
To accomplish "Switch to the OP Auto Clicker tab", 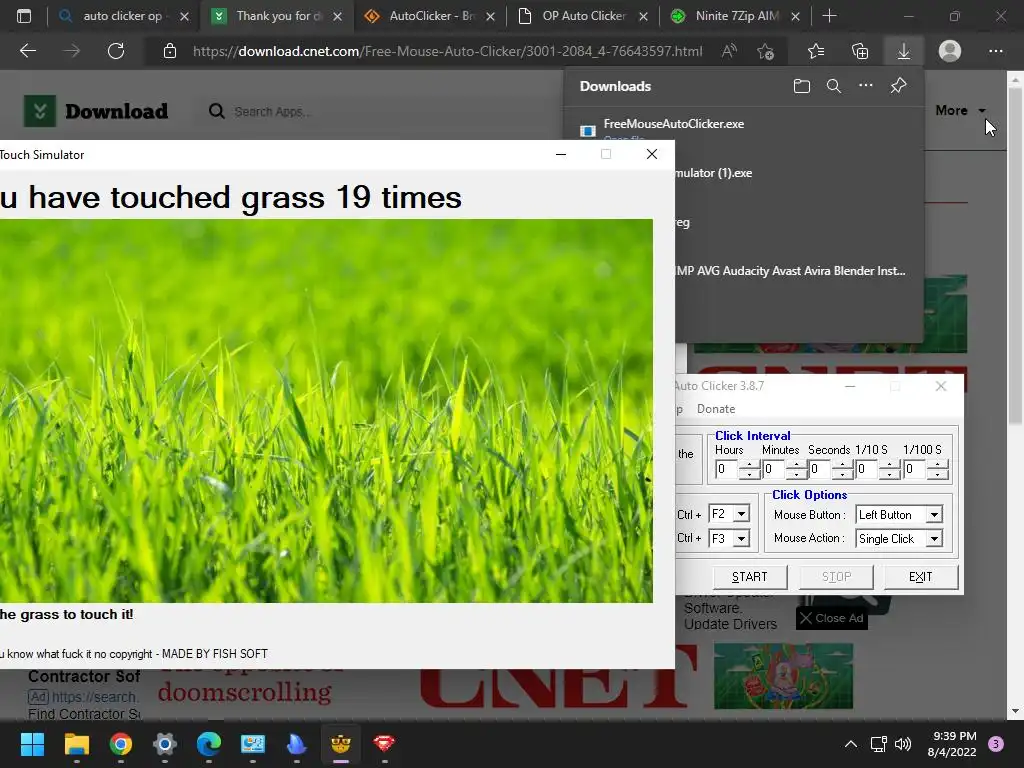I will tap(584, 16).
